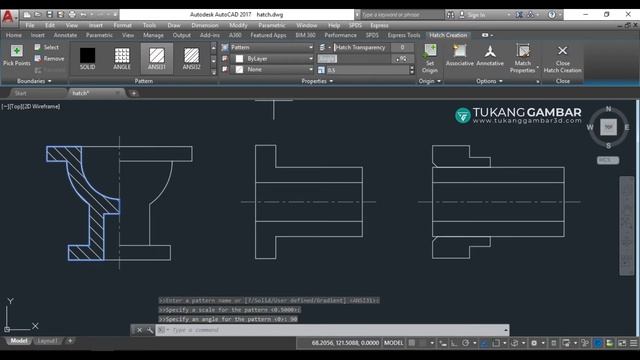Click the command line customize wrench icon
Screen dimensions: 640x360
click(x=150, y=330)
